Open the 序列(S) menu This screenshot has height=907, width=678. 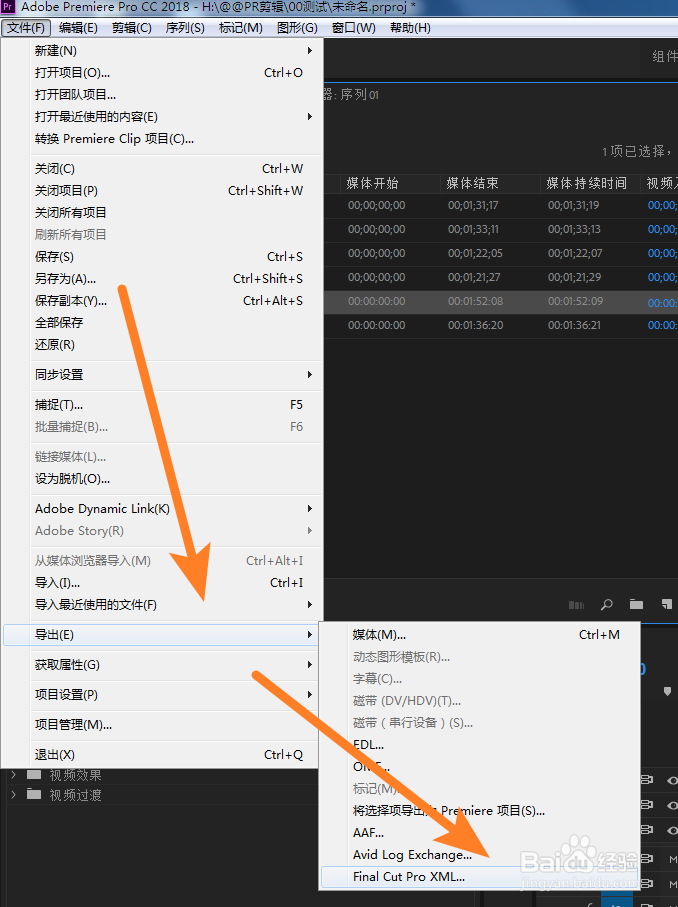pyautogui.click(x=185, y=28)
